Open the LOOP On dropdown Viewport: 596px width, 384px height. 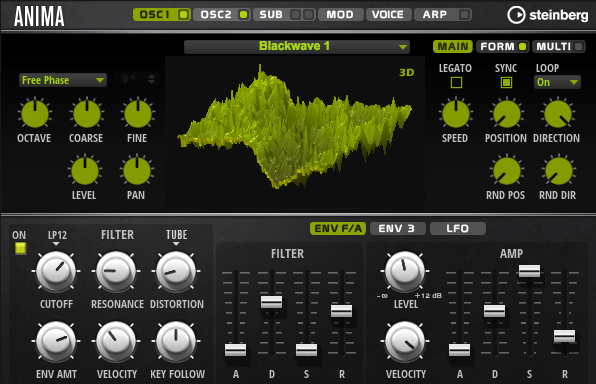557,82
